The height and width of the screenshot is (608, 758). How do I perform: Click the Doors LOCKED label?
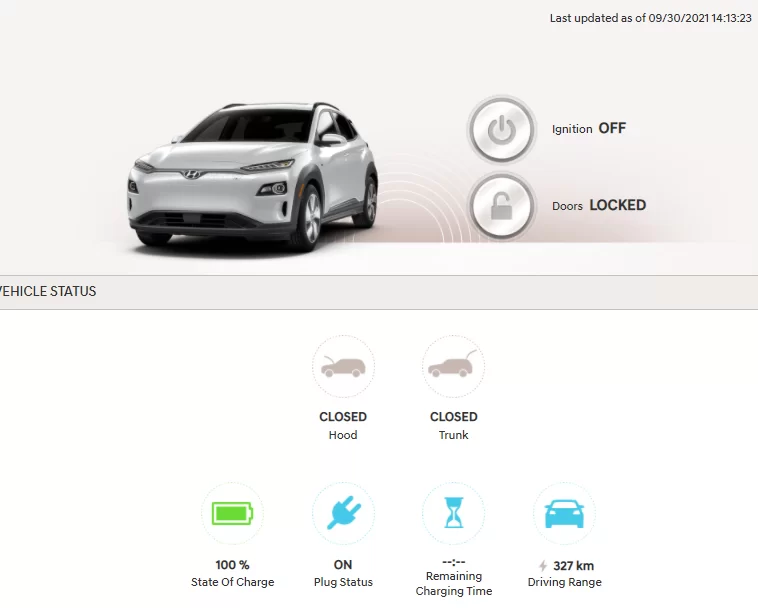(599, 205)
